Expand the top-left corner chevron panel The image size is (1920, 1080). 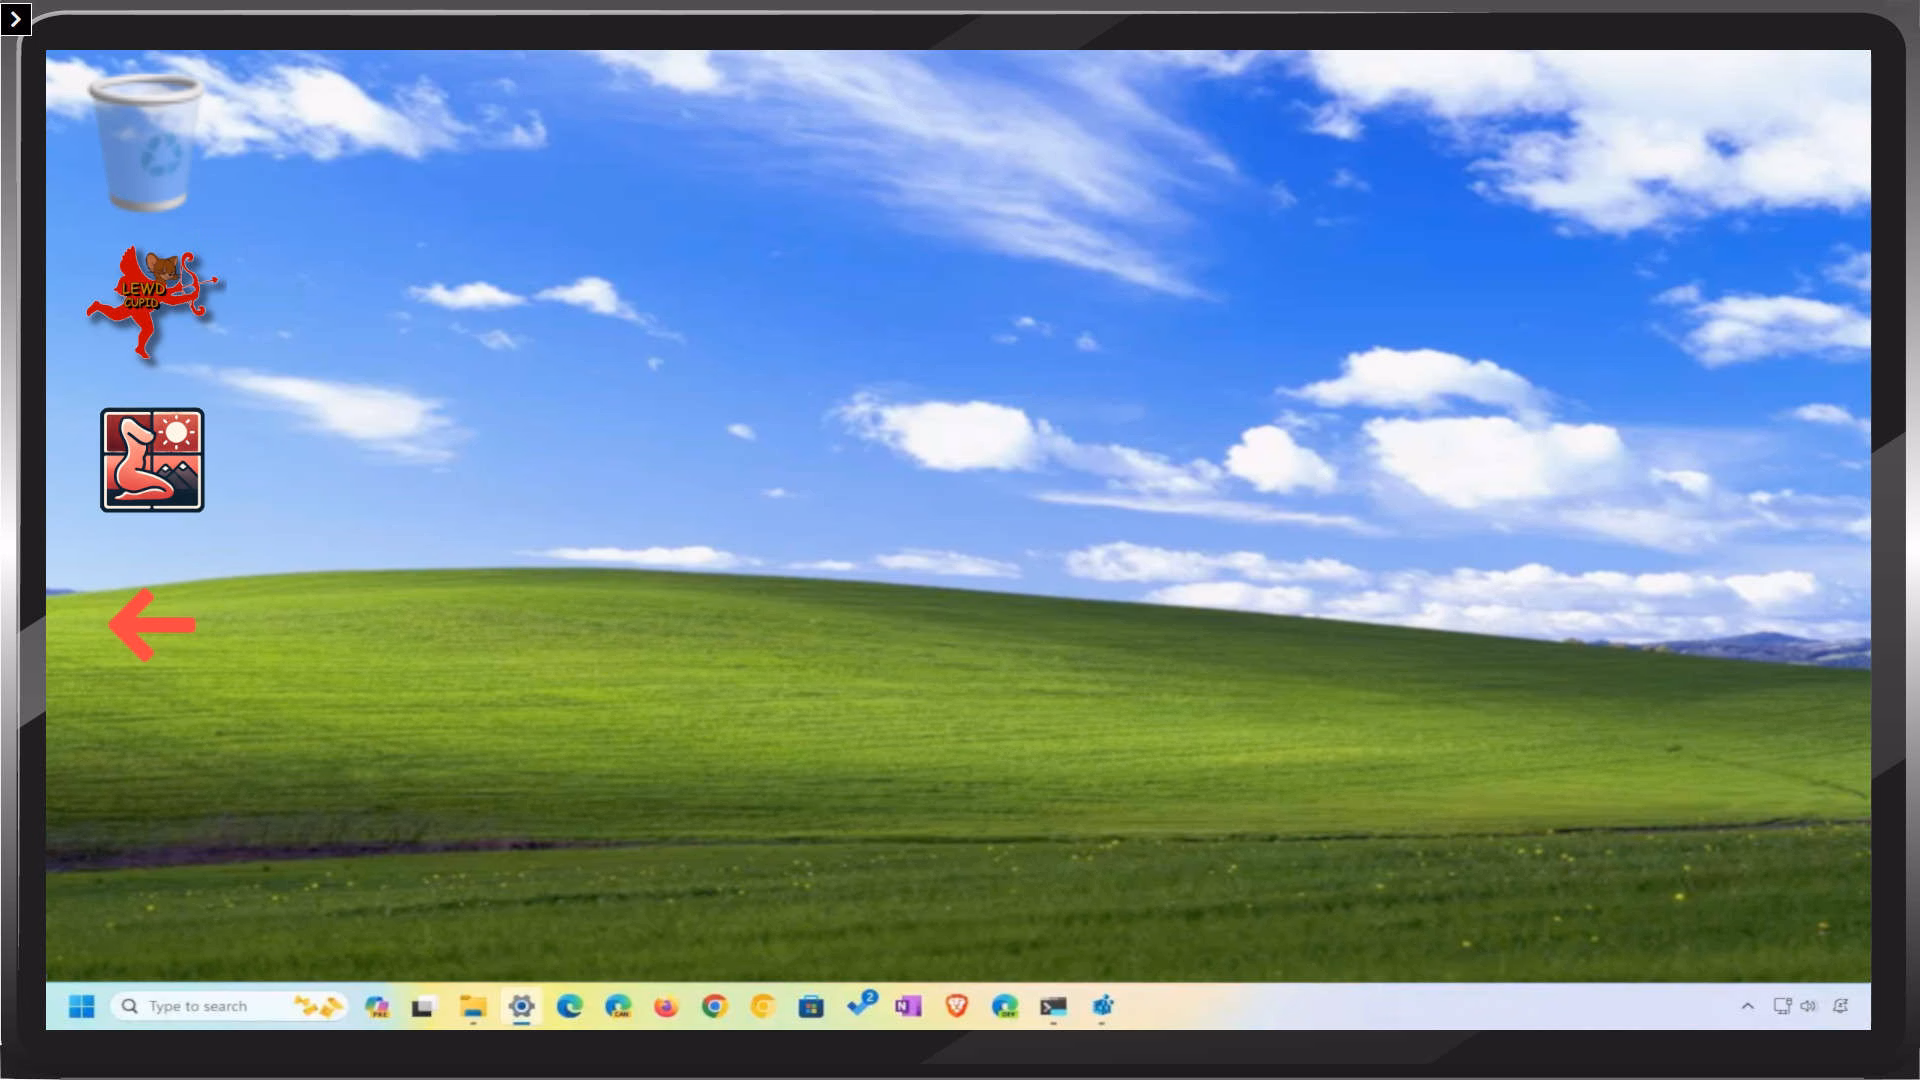tap(16, 19)
